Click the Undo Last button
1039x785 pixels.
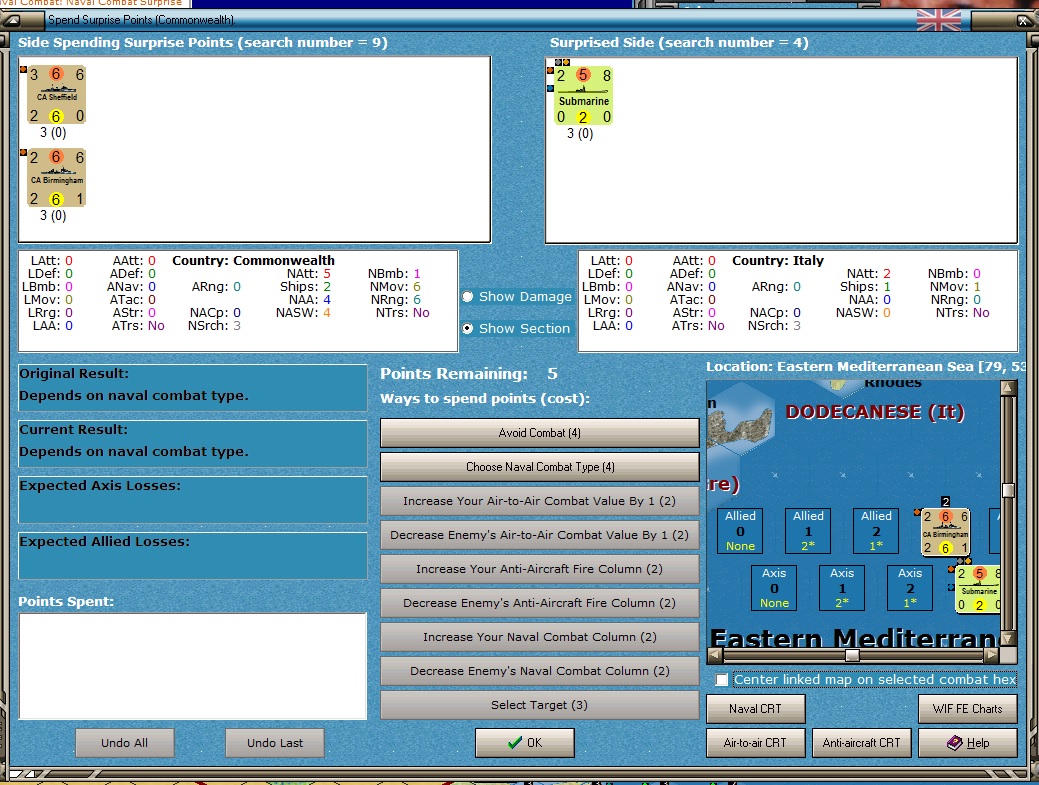275,743
